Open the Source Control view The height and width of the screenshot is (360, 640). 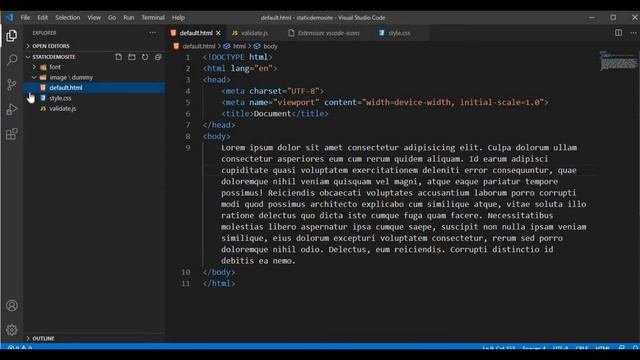[x=11, y=84]
